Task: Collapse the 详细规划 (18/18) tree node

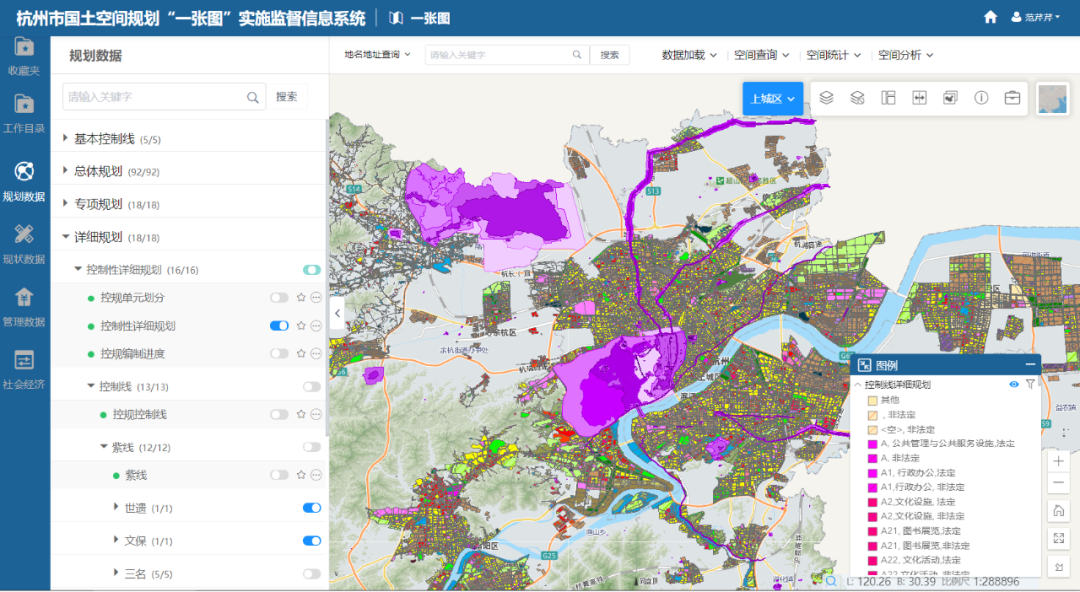Action: coord(65,236)
